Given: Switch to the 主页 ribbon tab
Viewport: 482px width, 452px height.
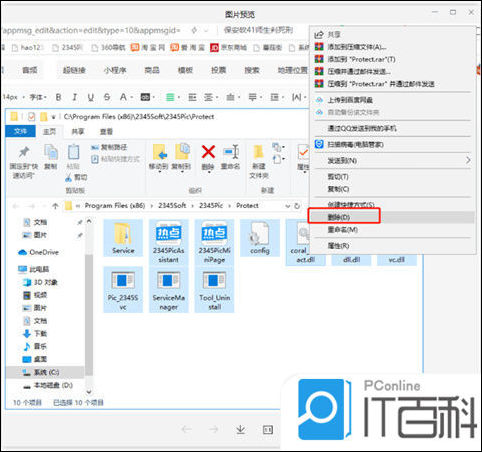Looking at the screenshot, I should [50, 132].
